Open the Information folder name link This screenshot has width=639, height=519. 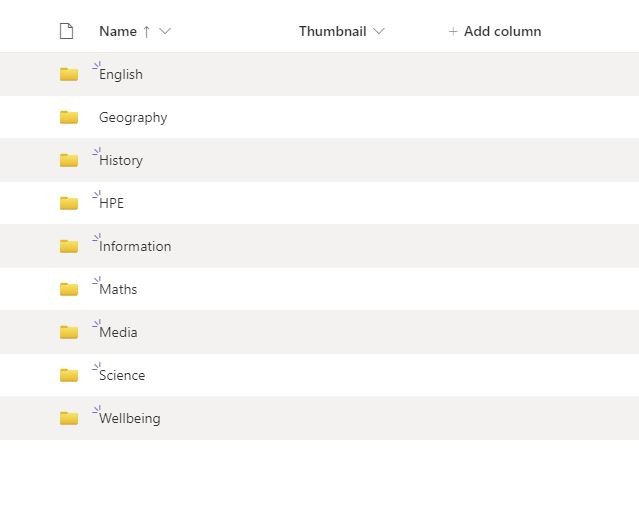coord(135,246)
